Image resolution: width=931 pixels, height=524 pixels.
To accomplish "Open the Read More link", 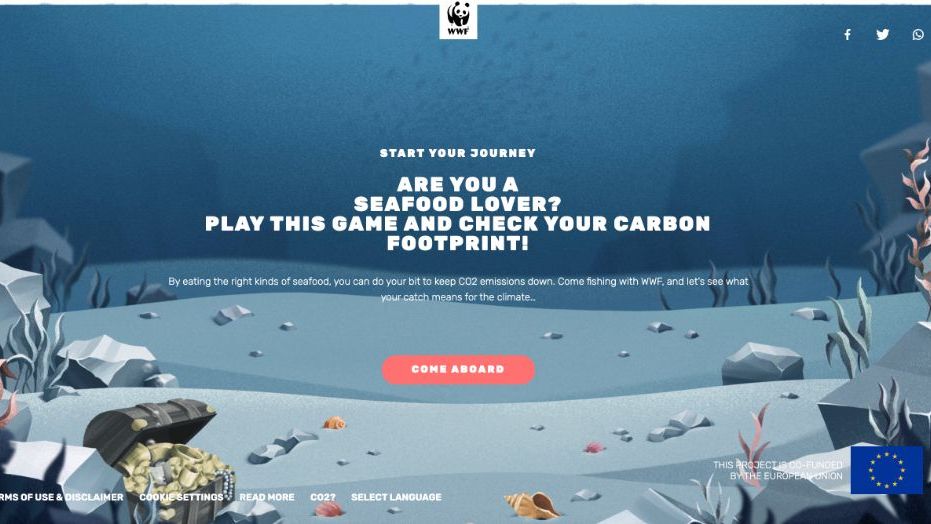I will [267, 497].
